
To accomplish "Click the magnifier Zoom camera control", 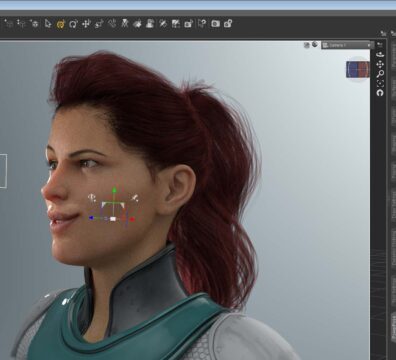I will pos(380,74).
